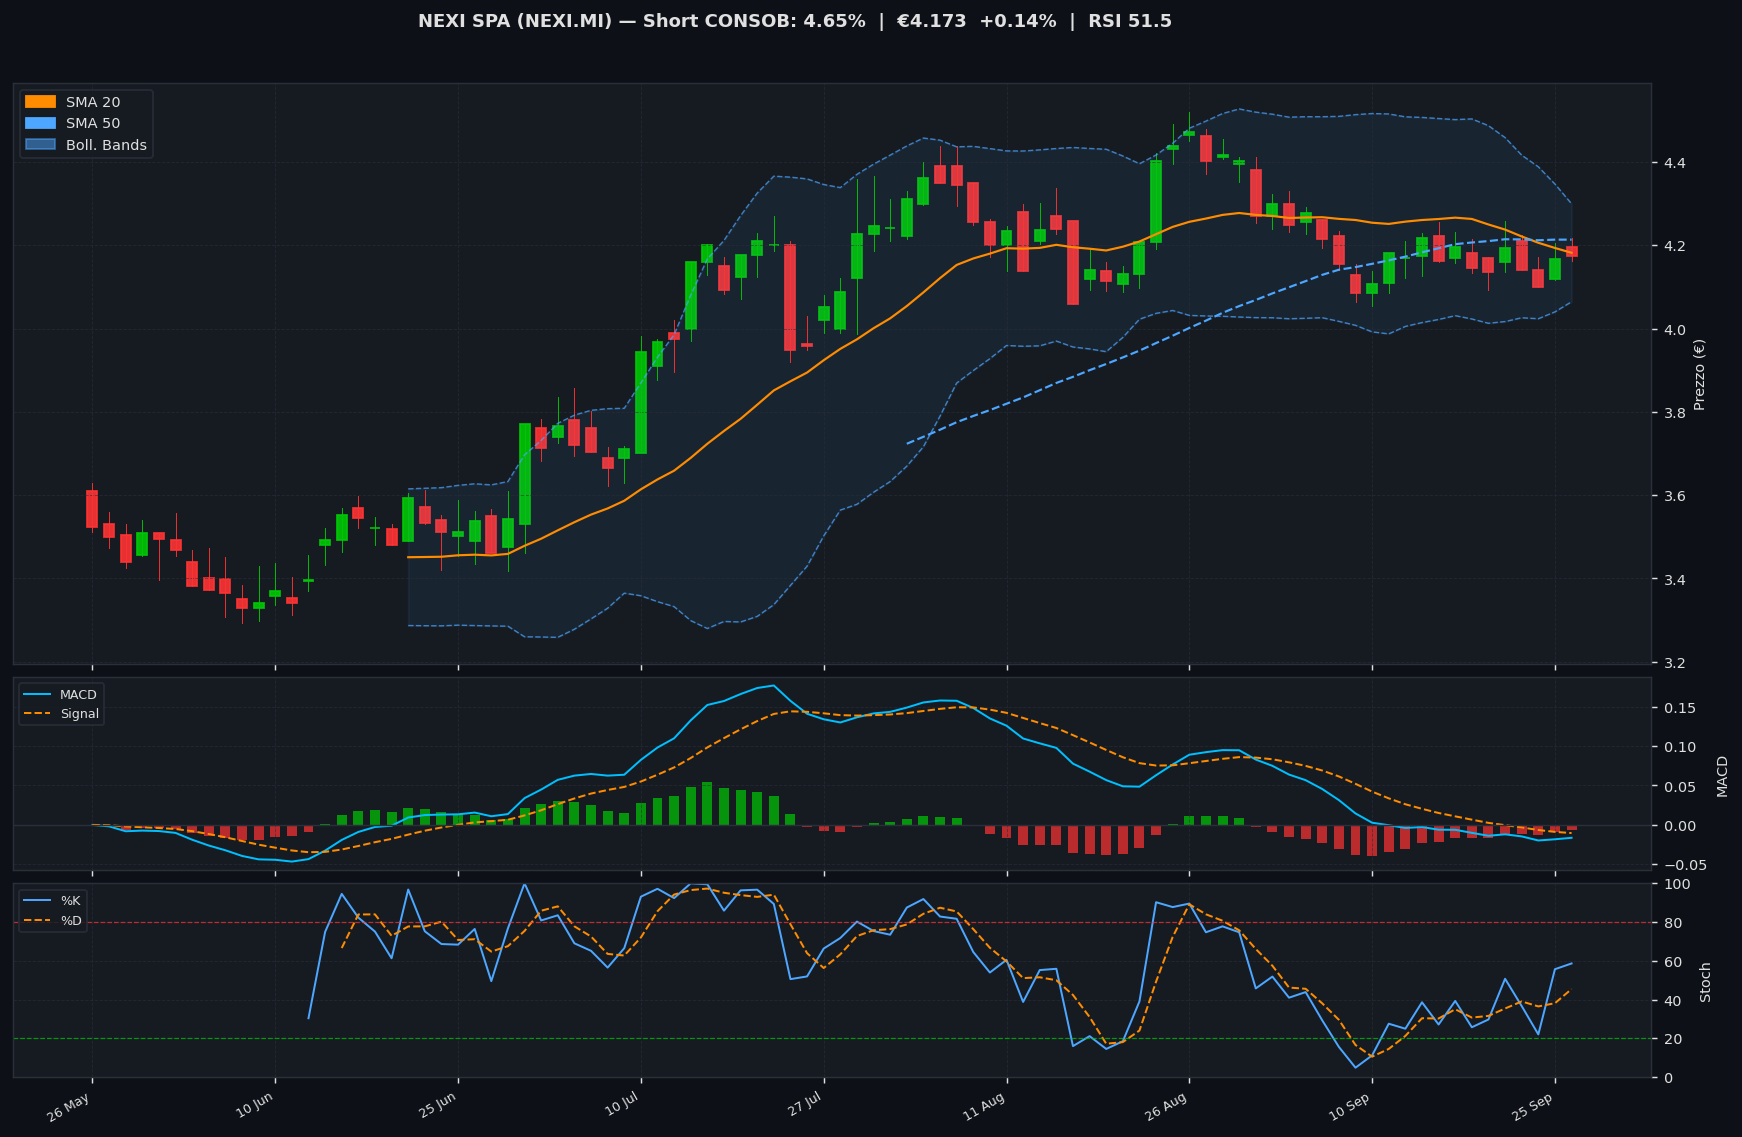The height and width of the screenshot is (1137, 1742).
Task: Click the 'MACD' y-axis label on right
Action: [x=1722, y=775]
